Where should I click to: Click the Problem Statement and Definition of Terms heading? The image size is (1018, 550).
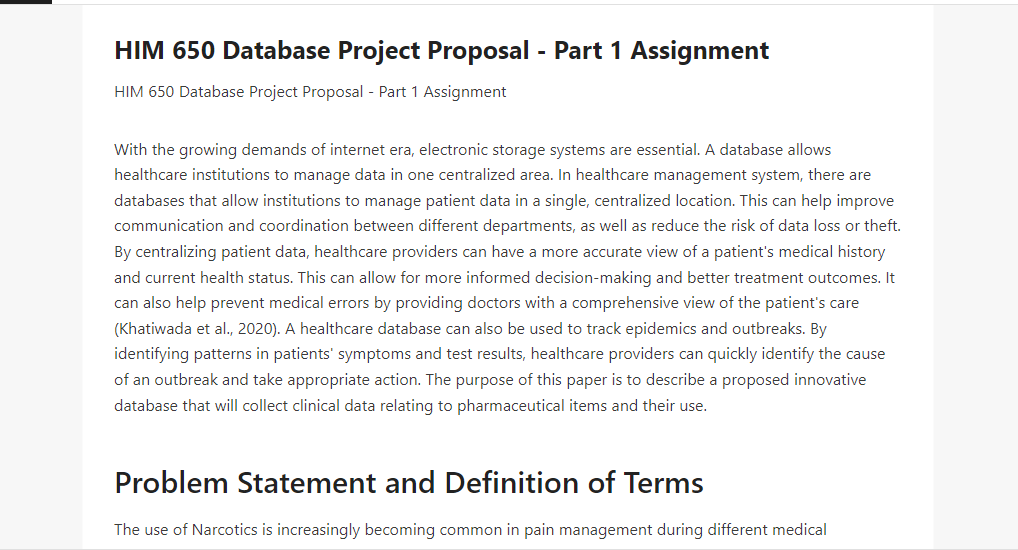pos(409,483)
